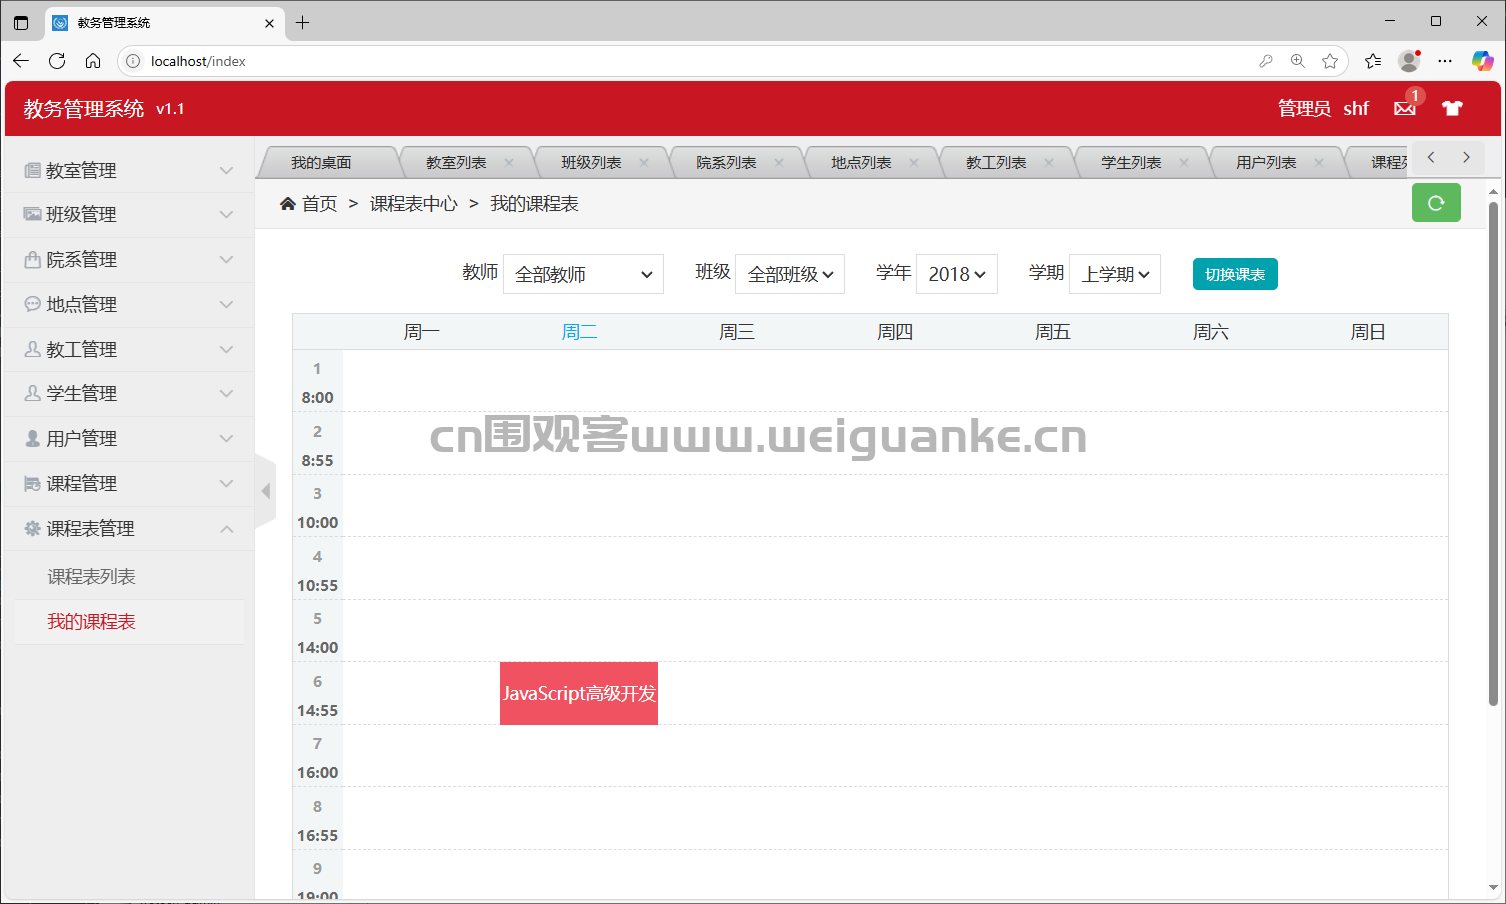Open the 管理员 shf user menu
1506x904 pixels.
pyautogui.click(x=1323, y=108)
